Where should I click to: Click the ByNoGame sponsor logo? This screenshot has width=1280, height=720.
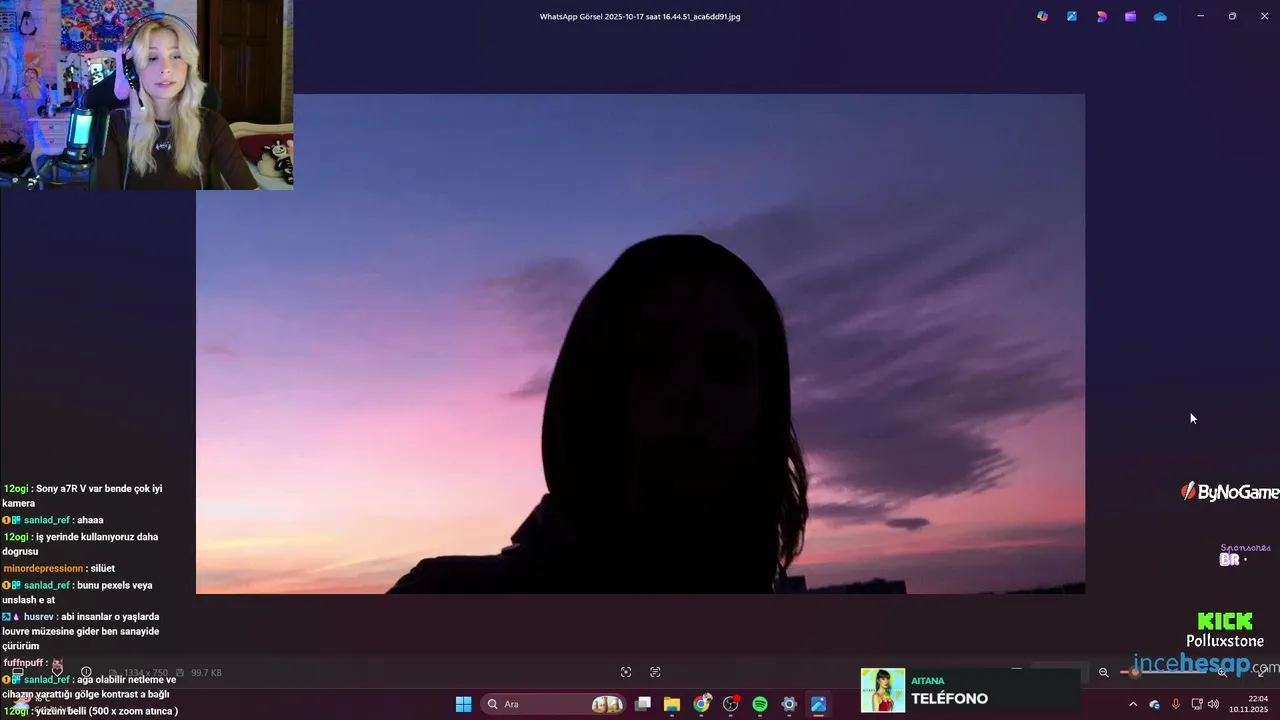(x=1229, y=492)
